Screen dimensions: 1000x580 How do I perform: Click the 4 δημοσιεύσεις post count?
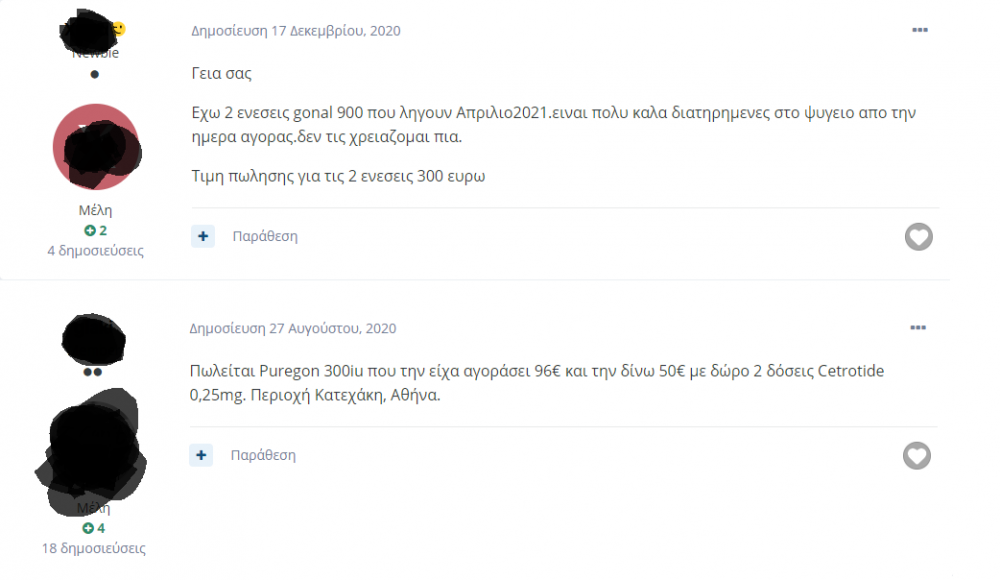point(95,251)
